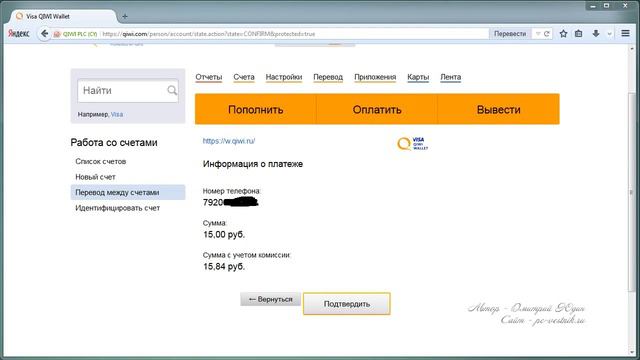Expand the address bar history dropdown
640x360 pixels.
click(x=538, y=34)
